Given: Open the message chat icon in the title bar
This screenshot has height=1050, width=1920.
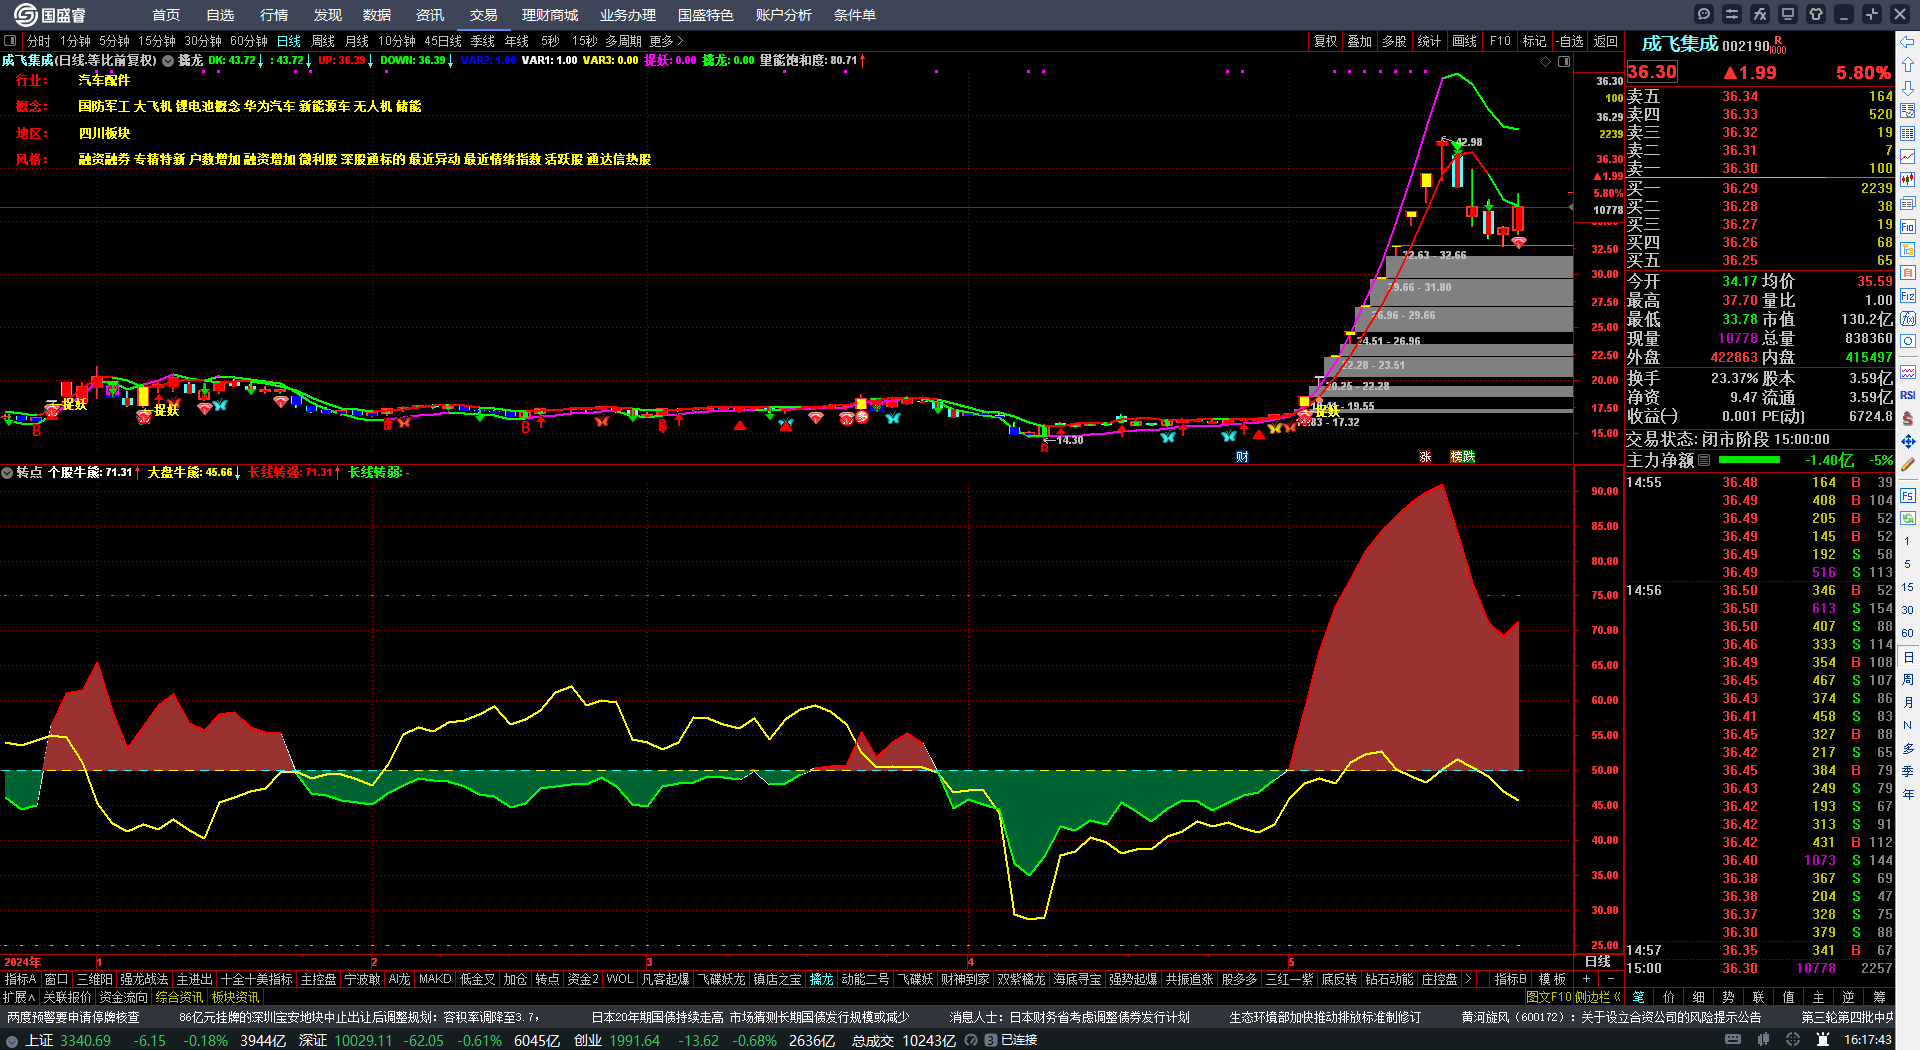Looking at the screenshot, I should pyautogui.click(x=1704, y=14).
